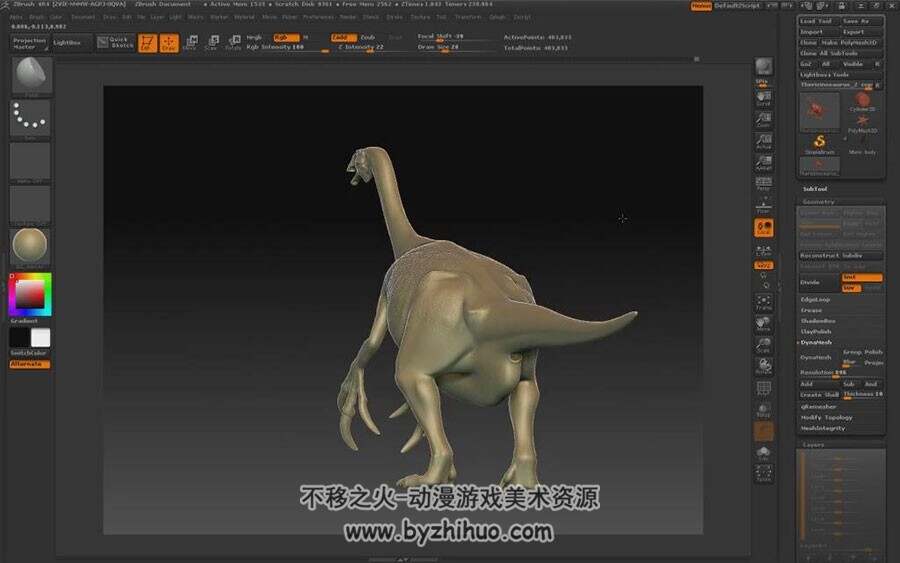Viewport: 900px width, 563px height.
Task: Select the Cylinder3D tool thumbnail
Action: pos(862,102)
